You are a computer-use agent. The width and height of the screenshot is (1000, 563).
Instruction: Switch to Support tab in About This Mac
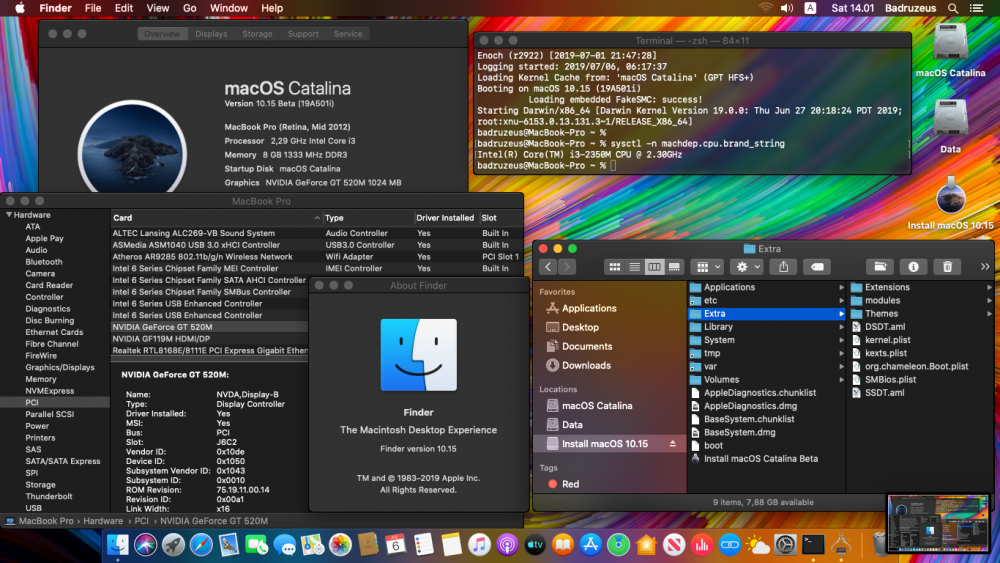click(303, 34)
